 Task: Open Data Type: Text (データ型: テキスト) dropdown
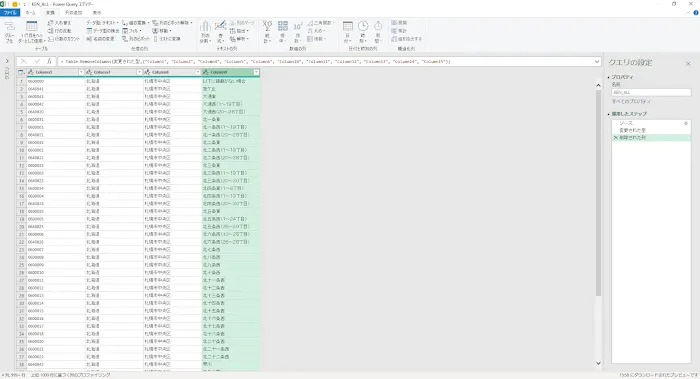[x=102, y=23]
